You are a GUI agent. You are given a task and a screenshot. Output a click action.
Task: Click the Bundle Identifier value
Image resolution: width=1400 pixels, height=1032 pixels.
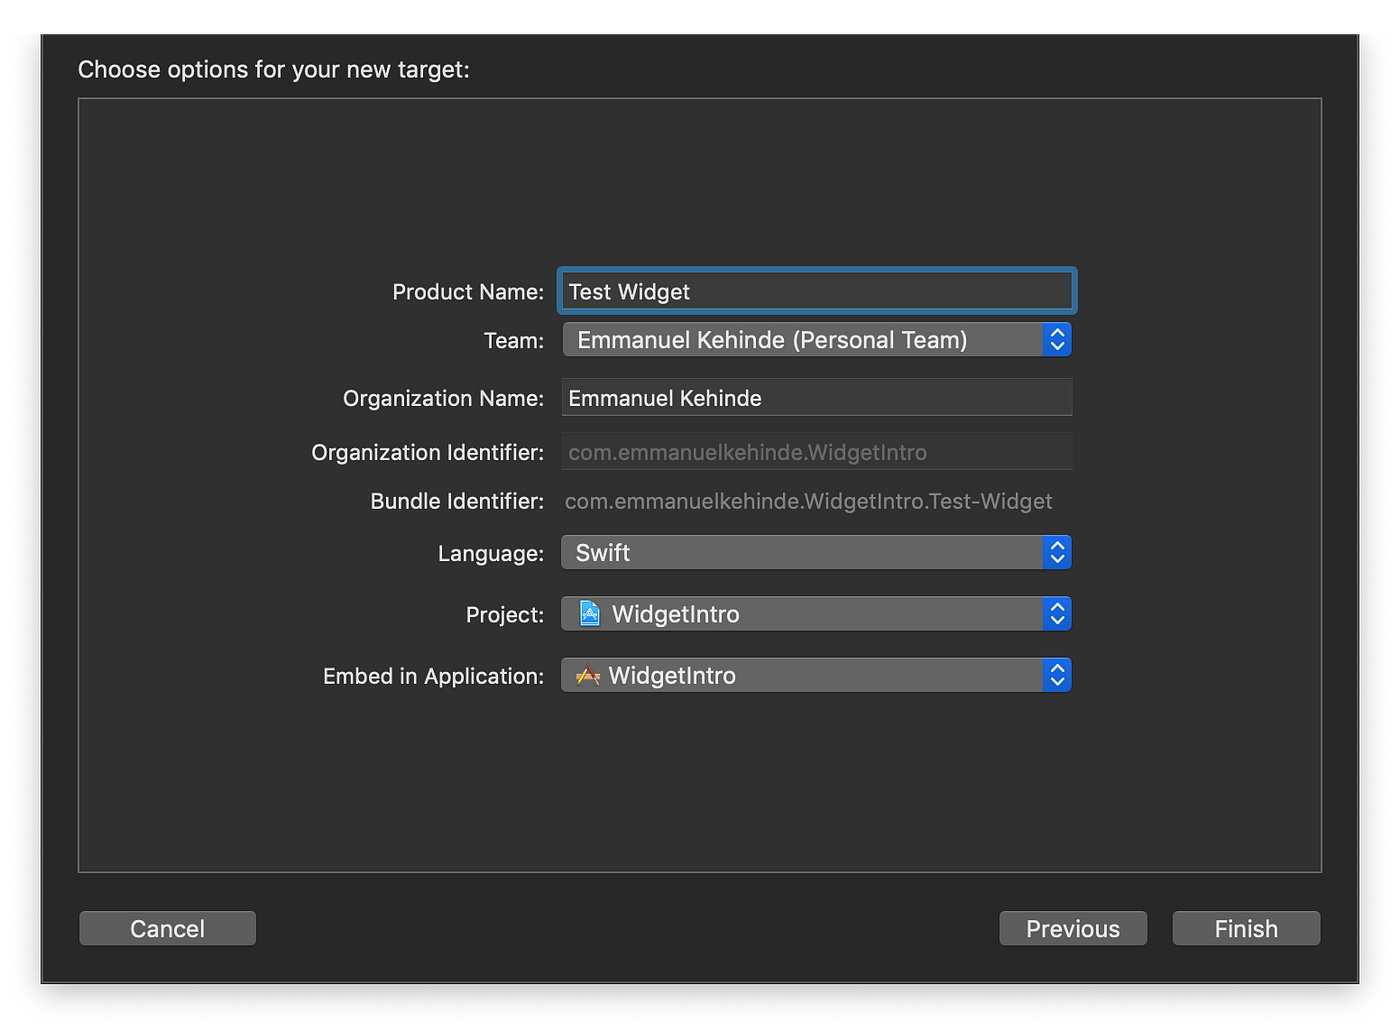tap(808, 501)
